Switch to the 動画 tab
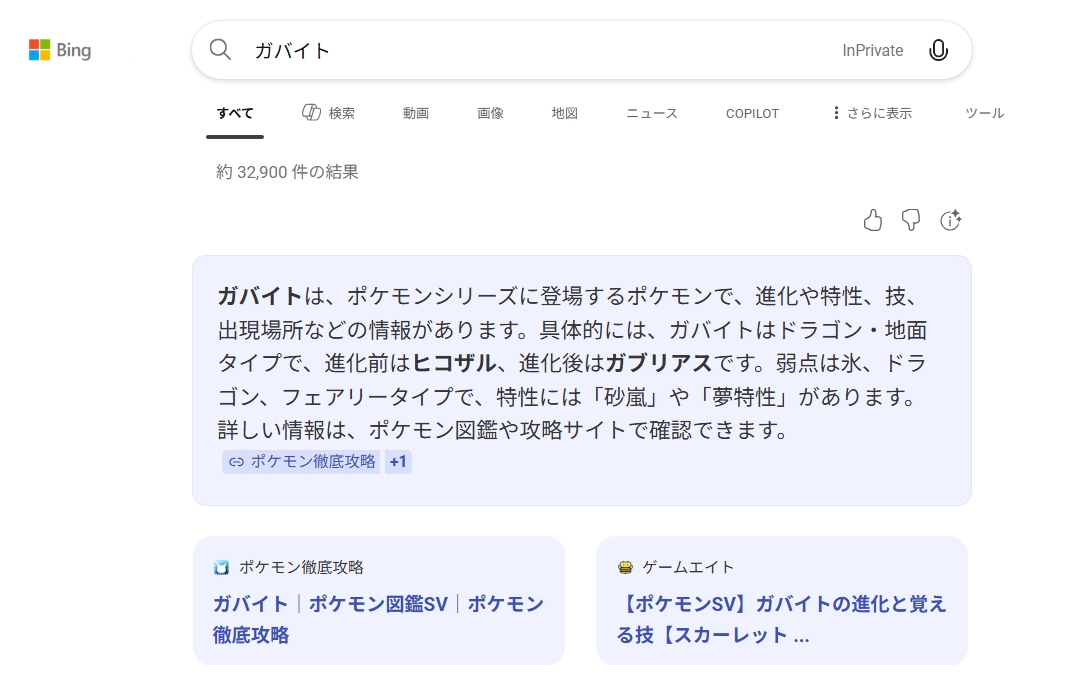The width and height of the screenshot is (1076, 692). point(416,113)
